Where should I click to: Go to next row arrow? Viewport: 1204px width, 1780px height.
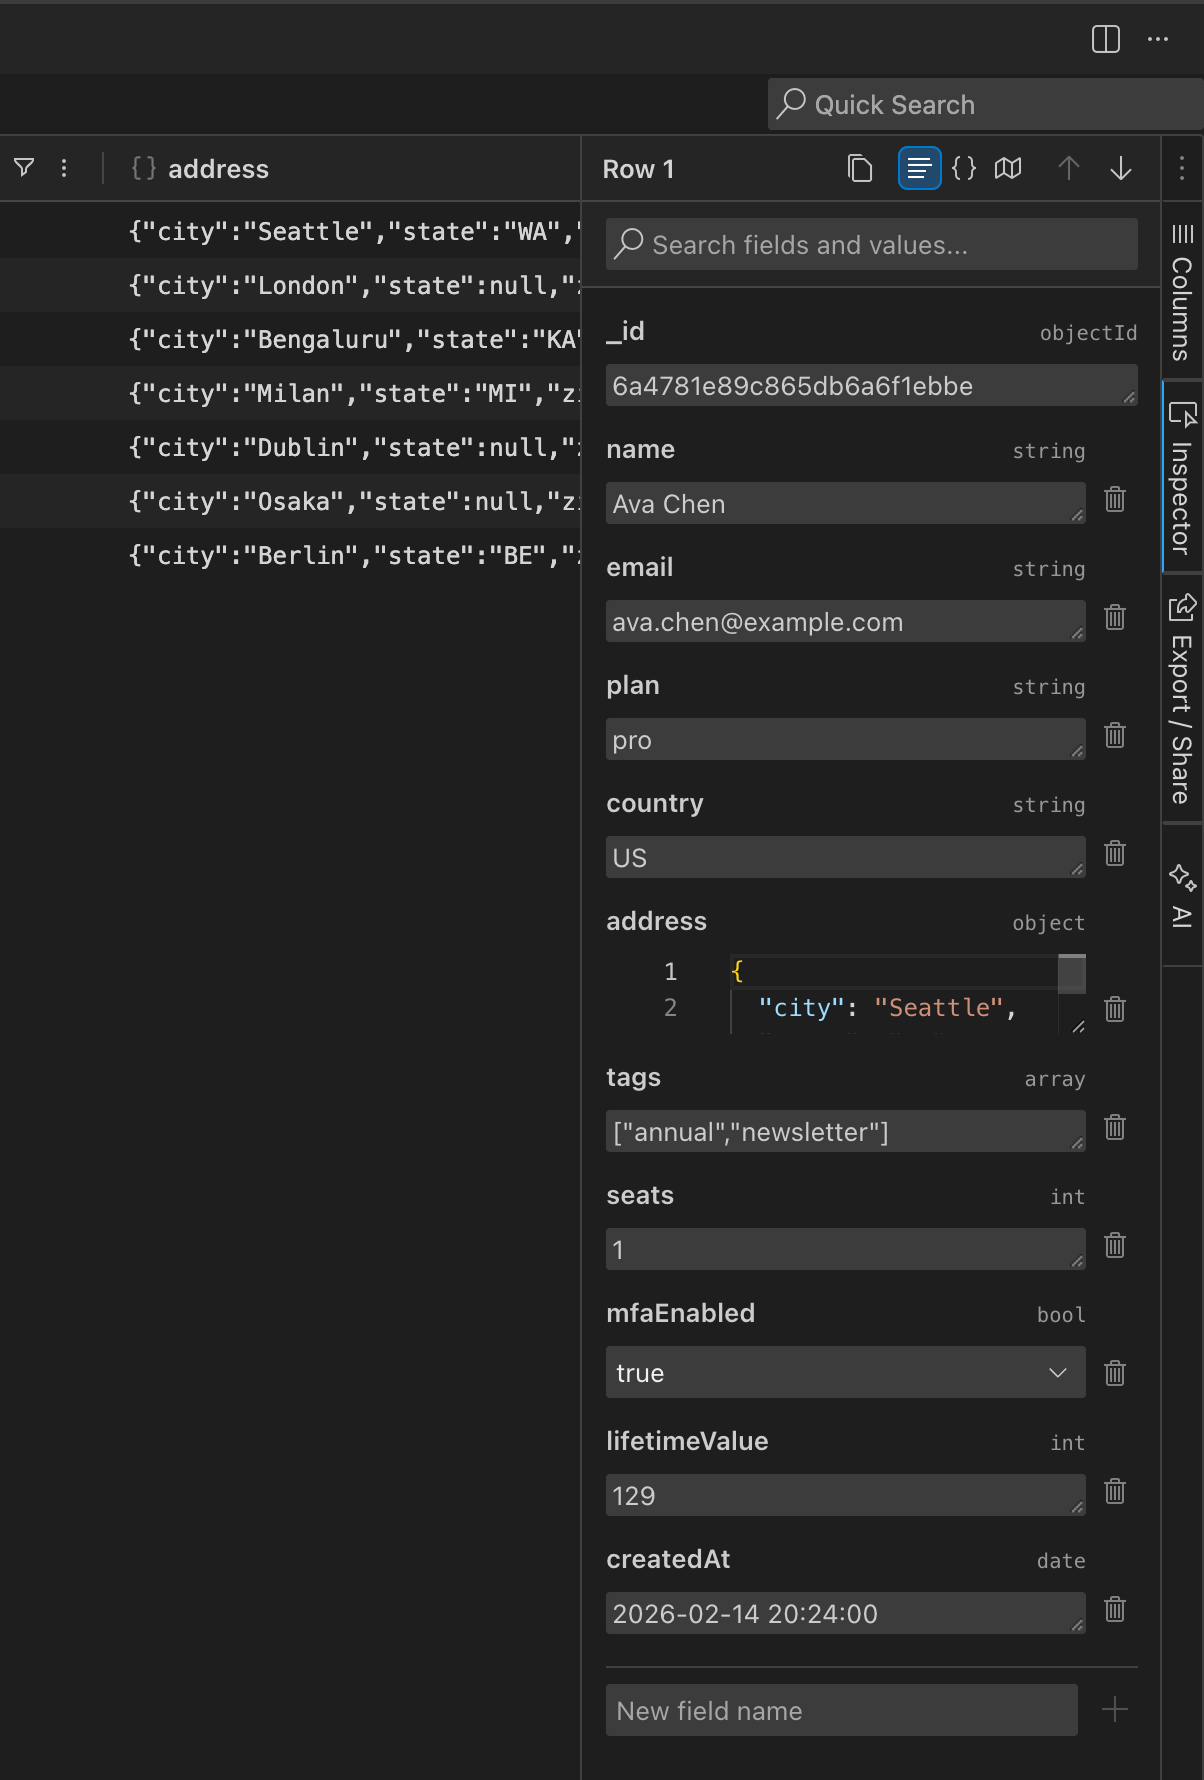point(1121,168)
